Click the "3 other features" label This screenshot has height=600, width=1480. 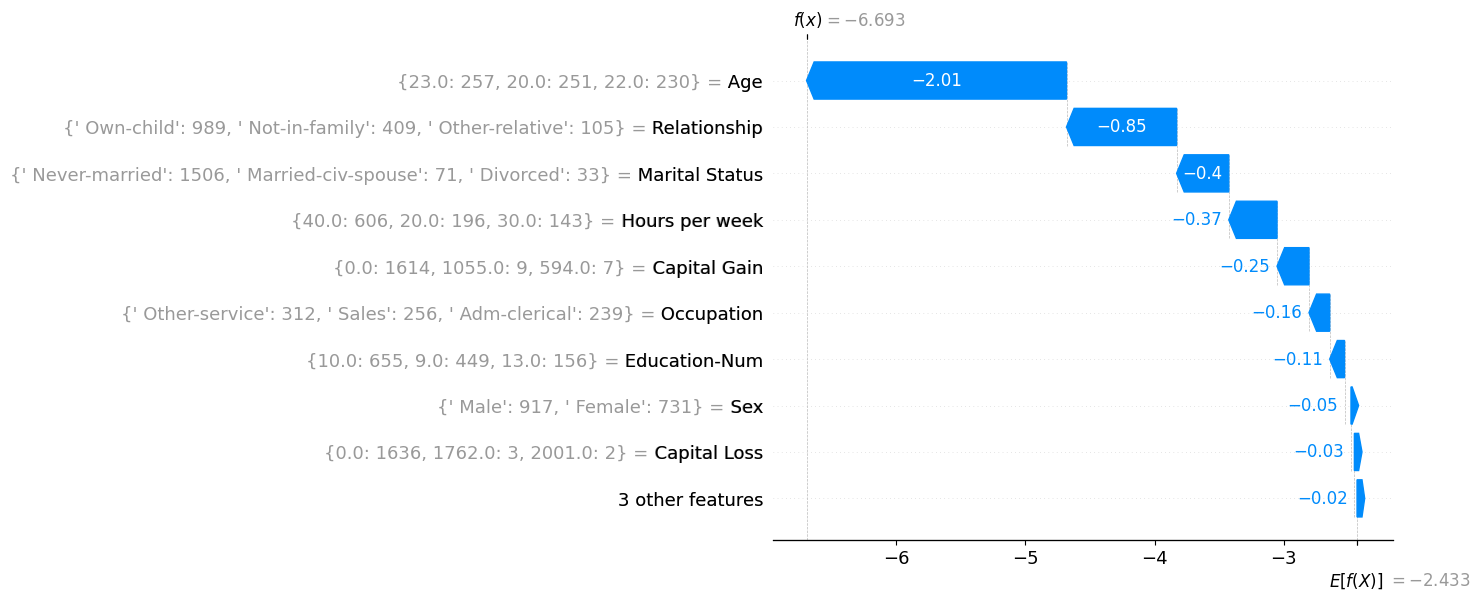point(690,500)
